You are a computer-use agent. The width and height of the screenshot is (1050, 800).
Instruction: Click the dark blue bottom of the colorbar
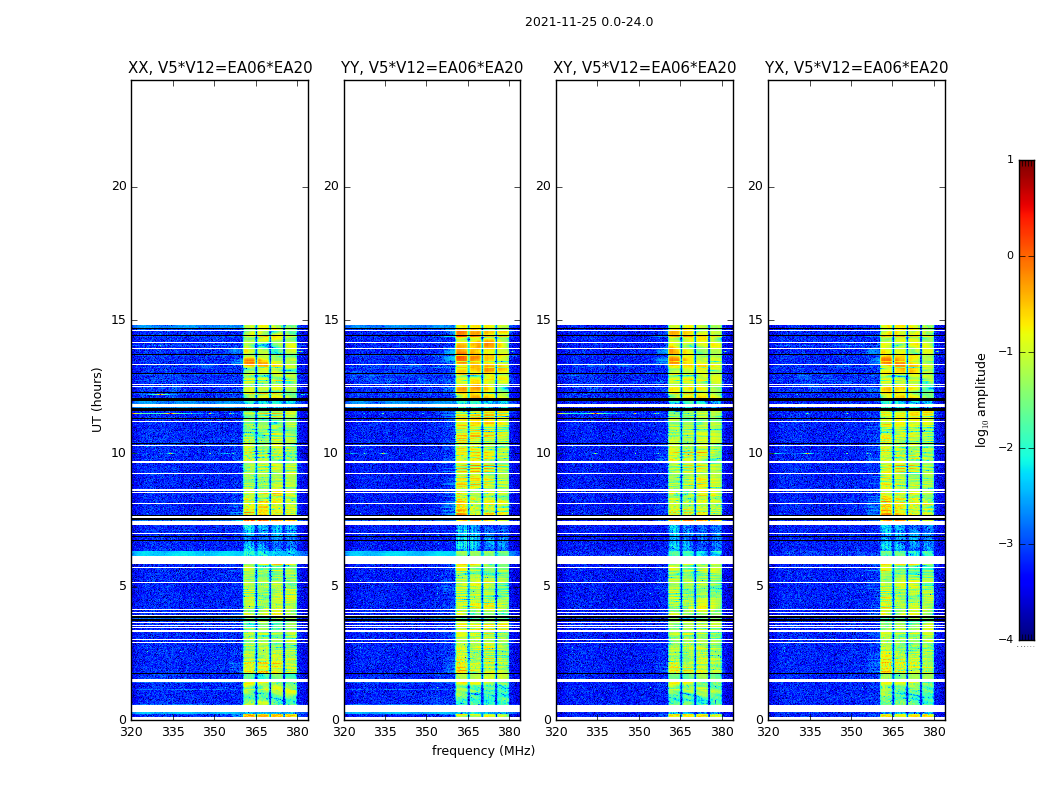[1027, 633]
